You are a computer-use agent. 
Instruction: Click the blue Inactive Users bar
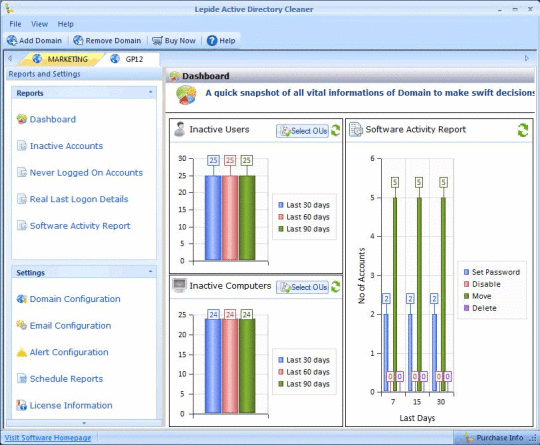tap(213, 218)
